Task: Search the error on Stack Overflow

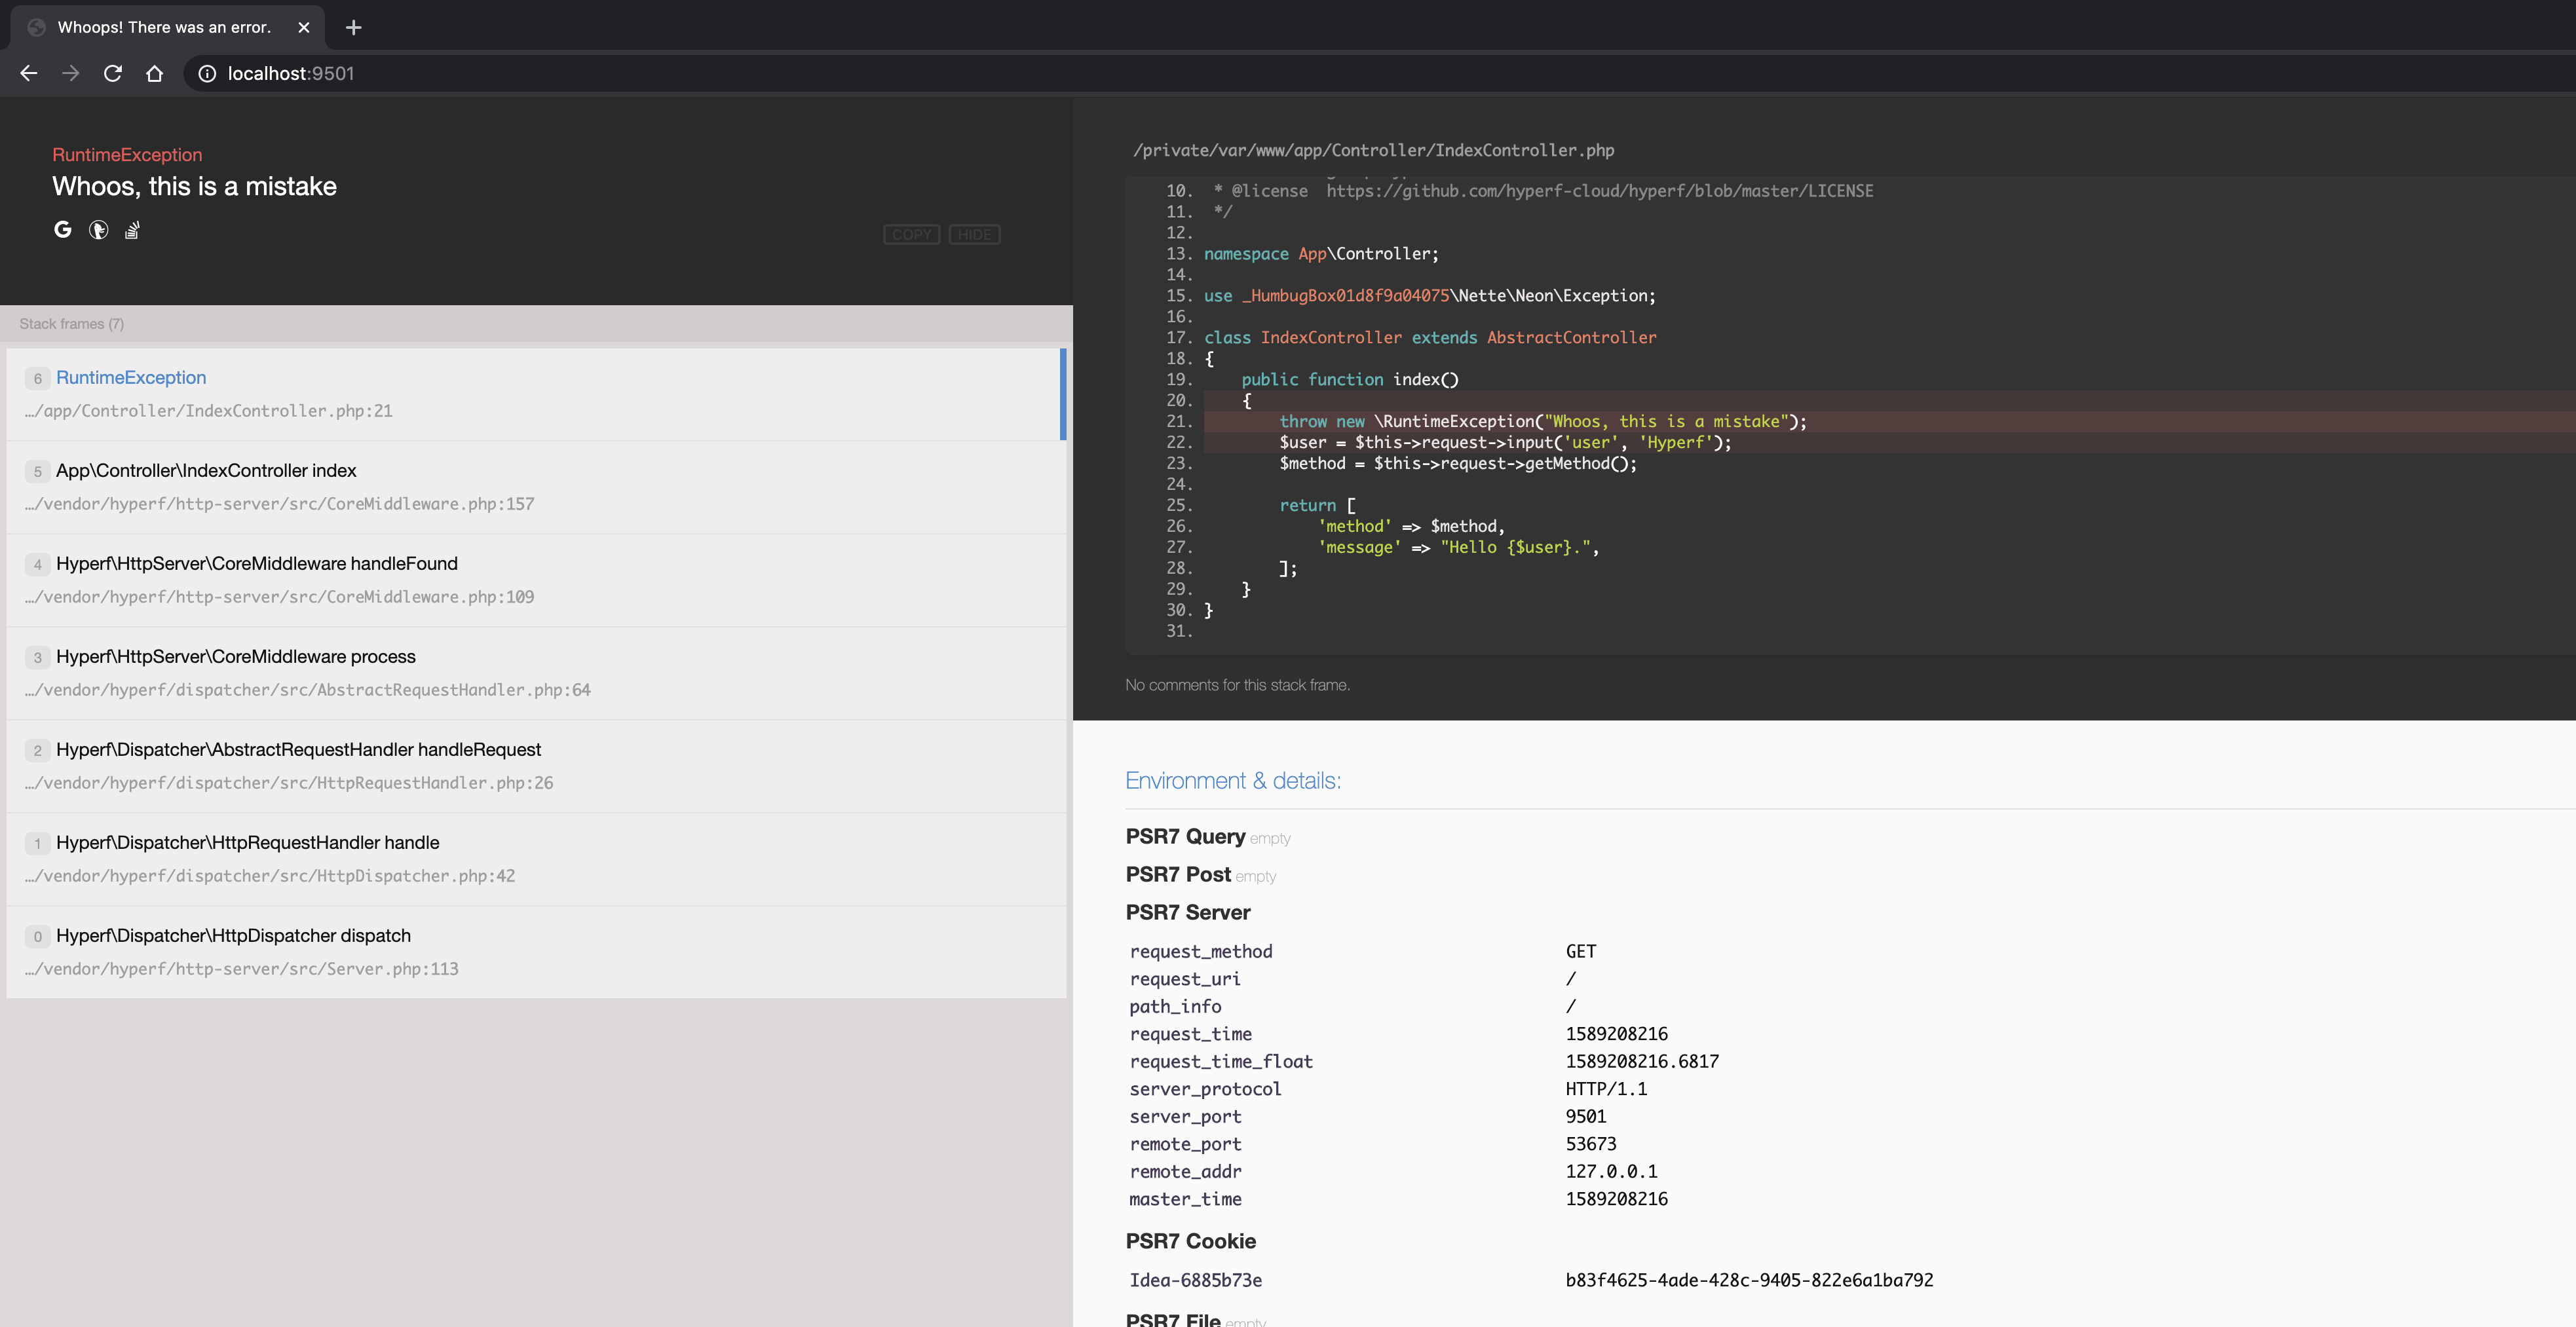Action: [x=132, y=230]
